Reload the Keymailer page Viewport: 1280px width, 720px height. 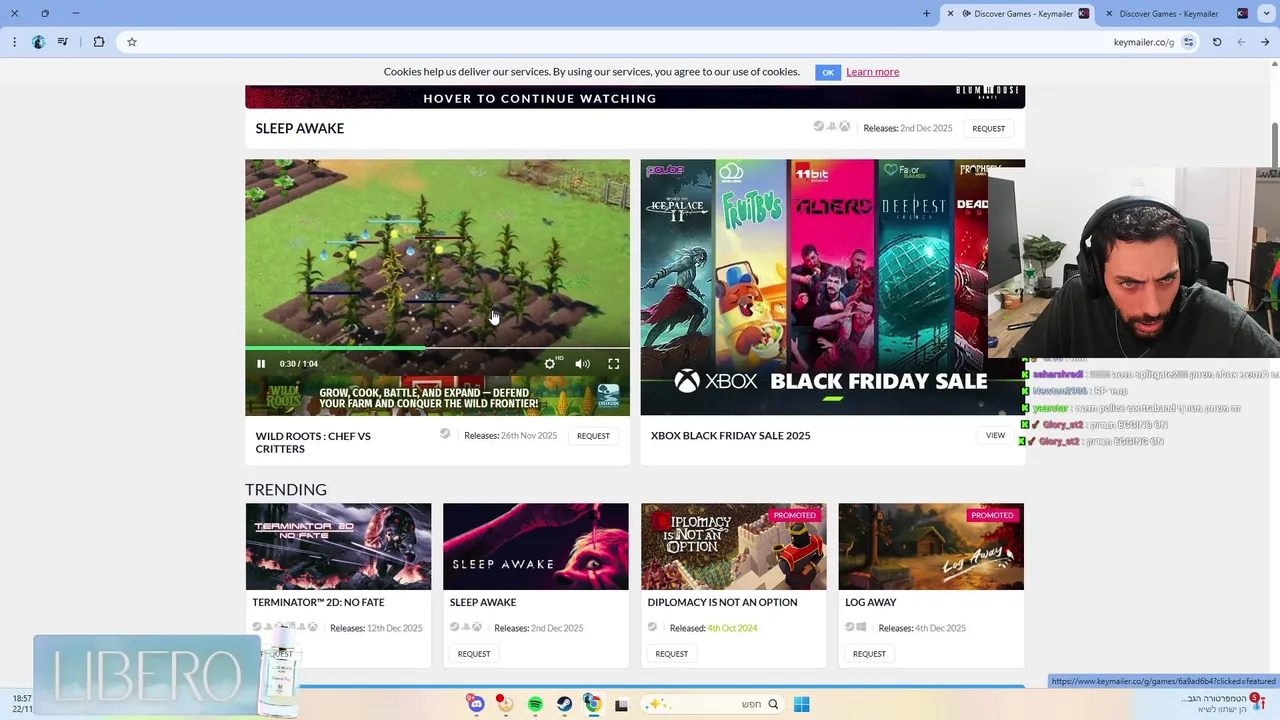(1217, 42)
